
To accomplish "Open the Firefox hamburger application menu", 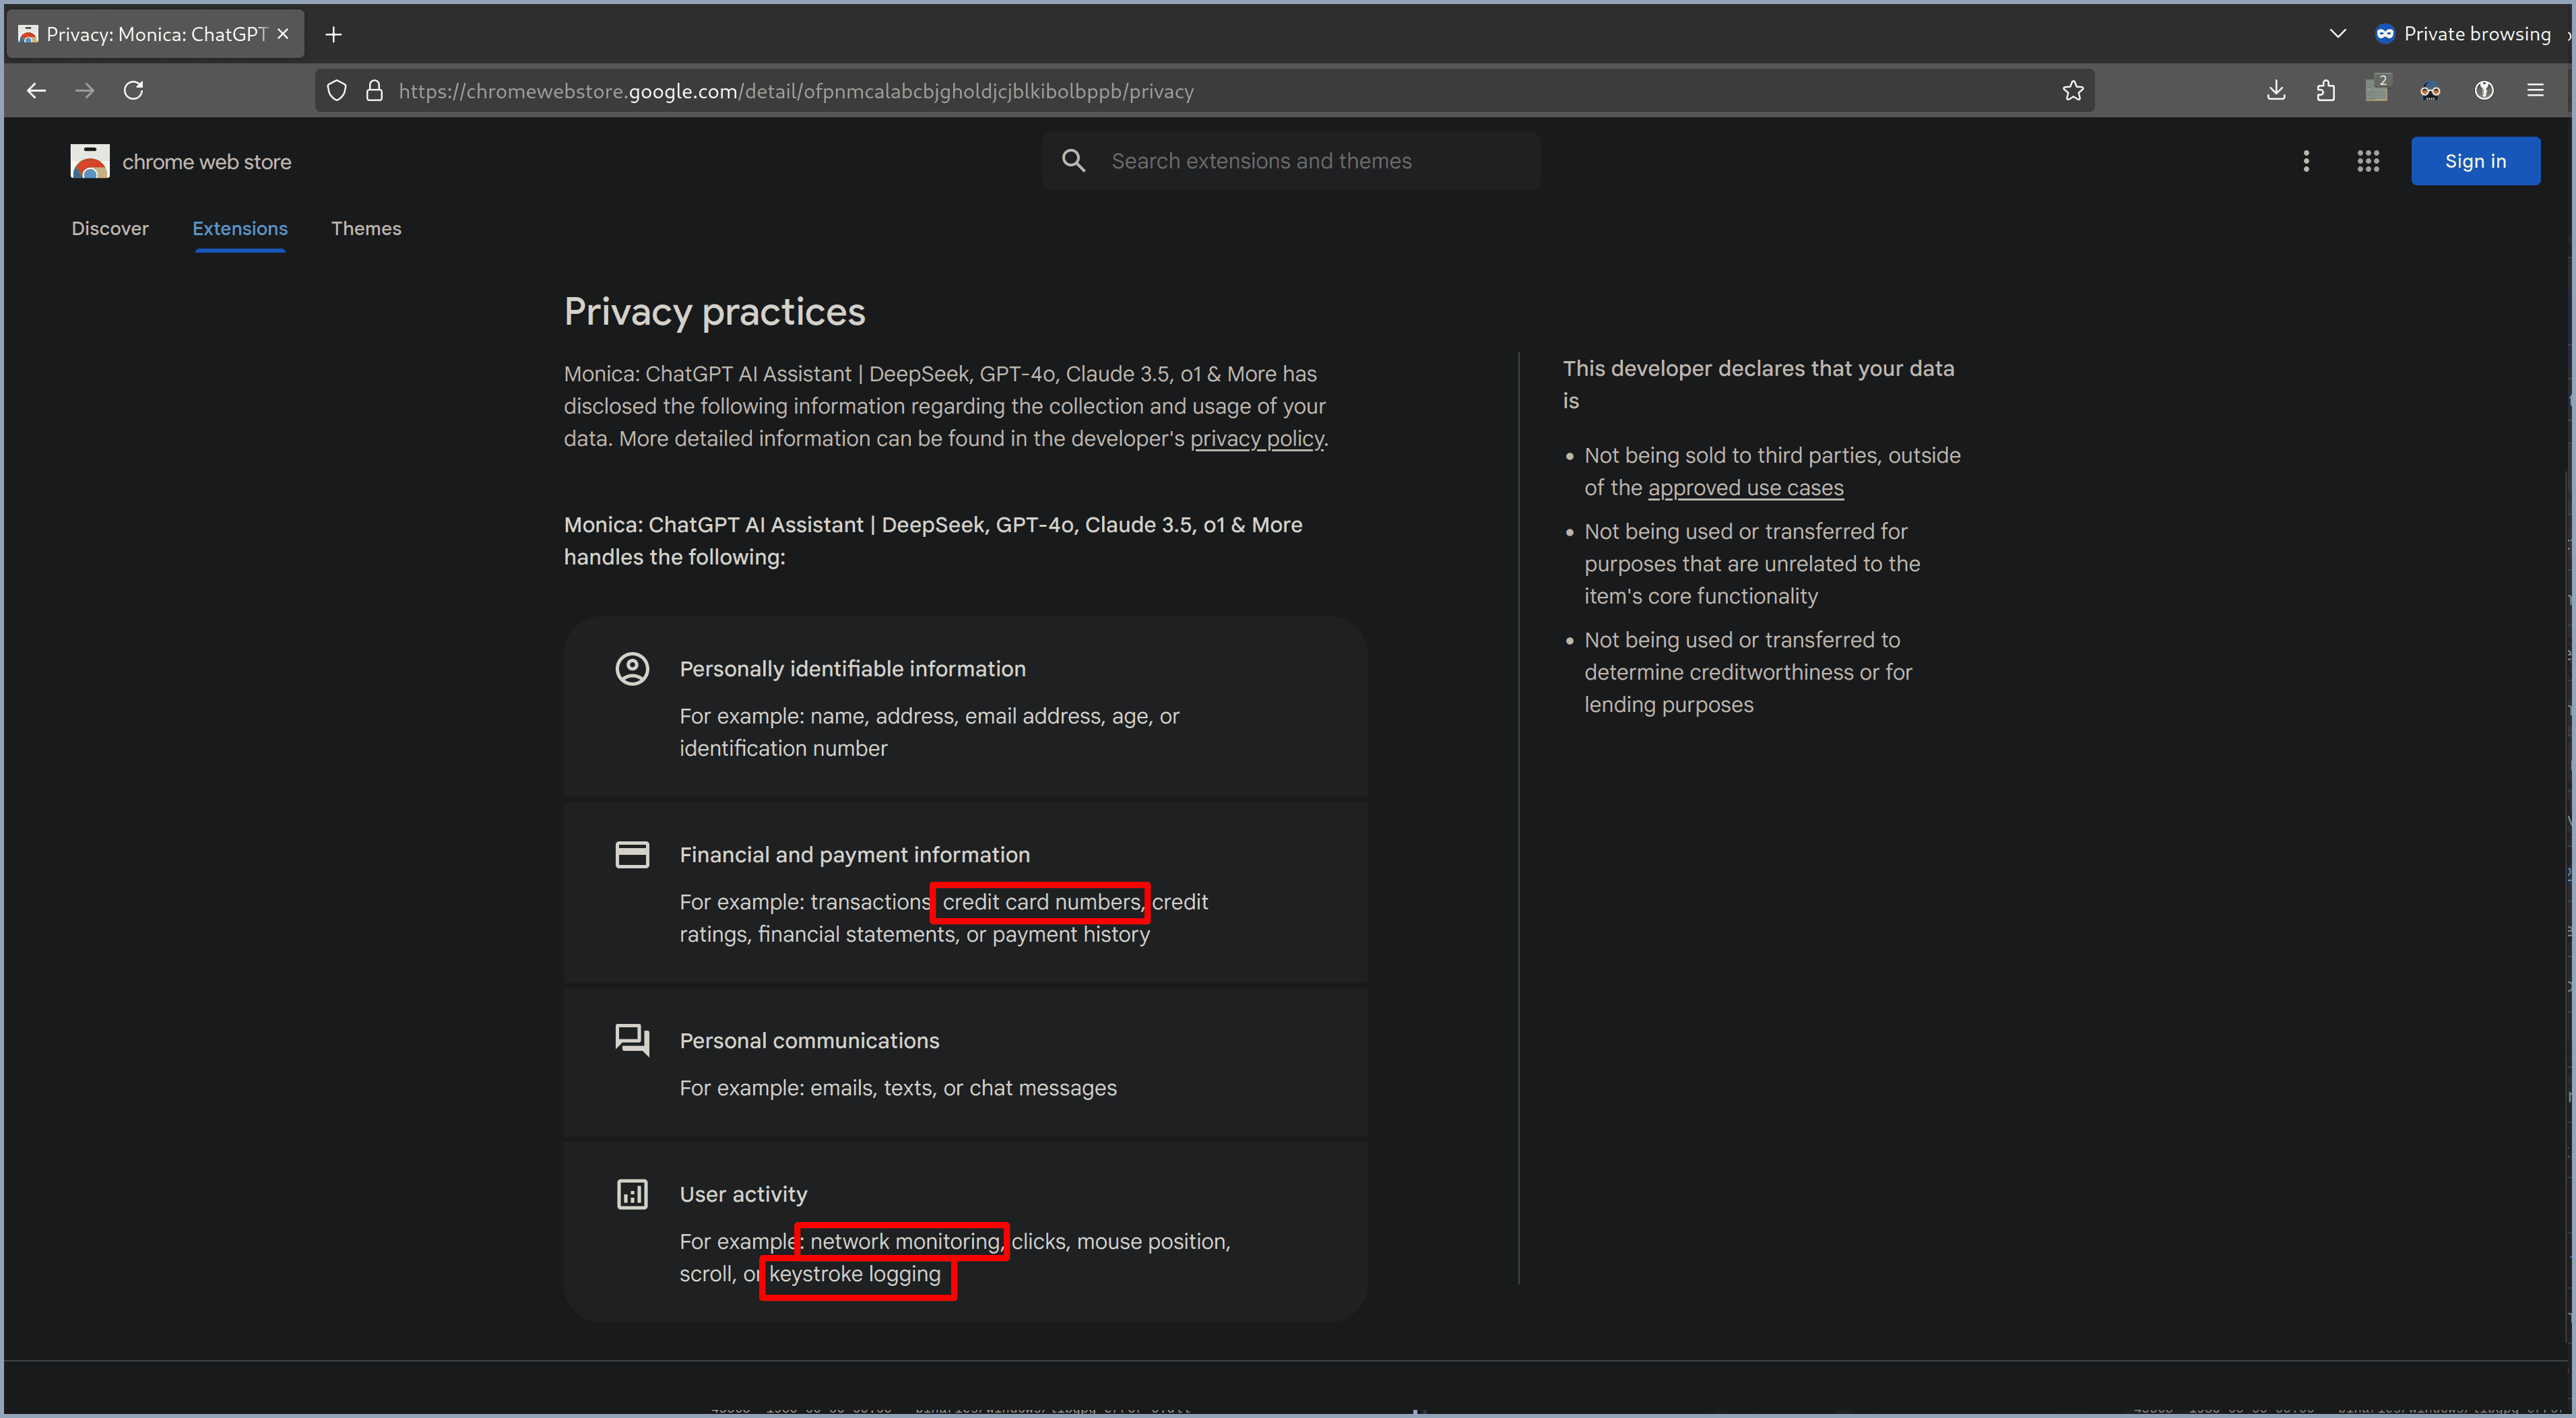I will click(x=2535, y=91).
